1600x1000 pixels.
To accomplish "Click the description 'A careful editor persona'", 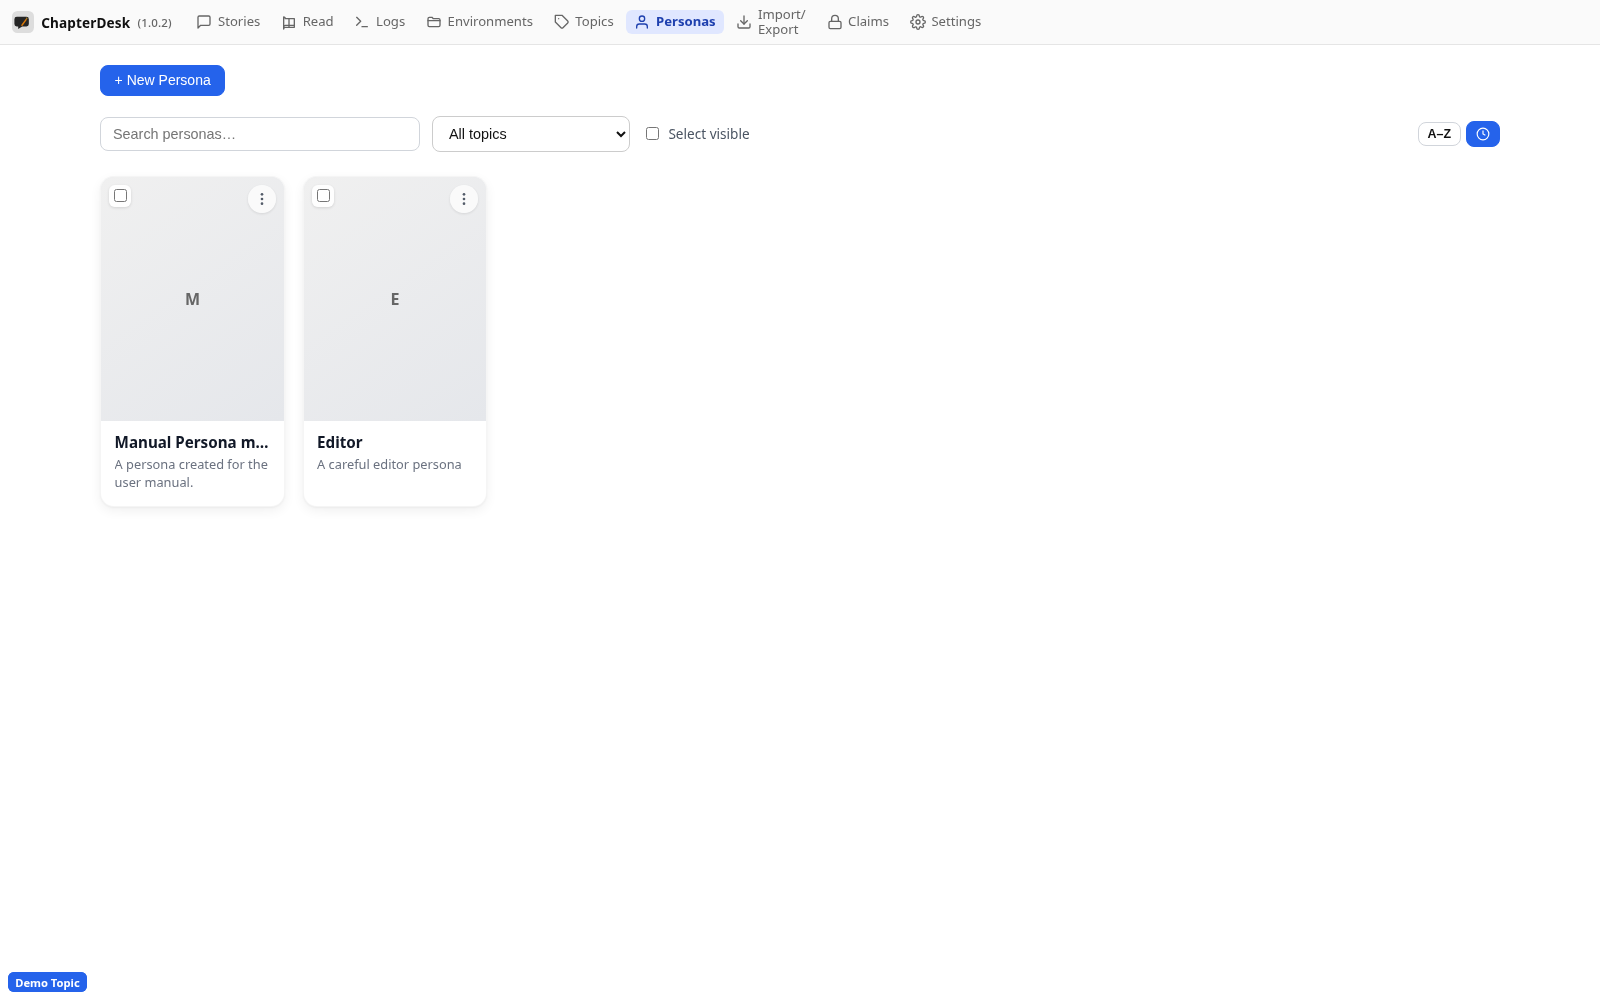I will click(x=389, y=464).
